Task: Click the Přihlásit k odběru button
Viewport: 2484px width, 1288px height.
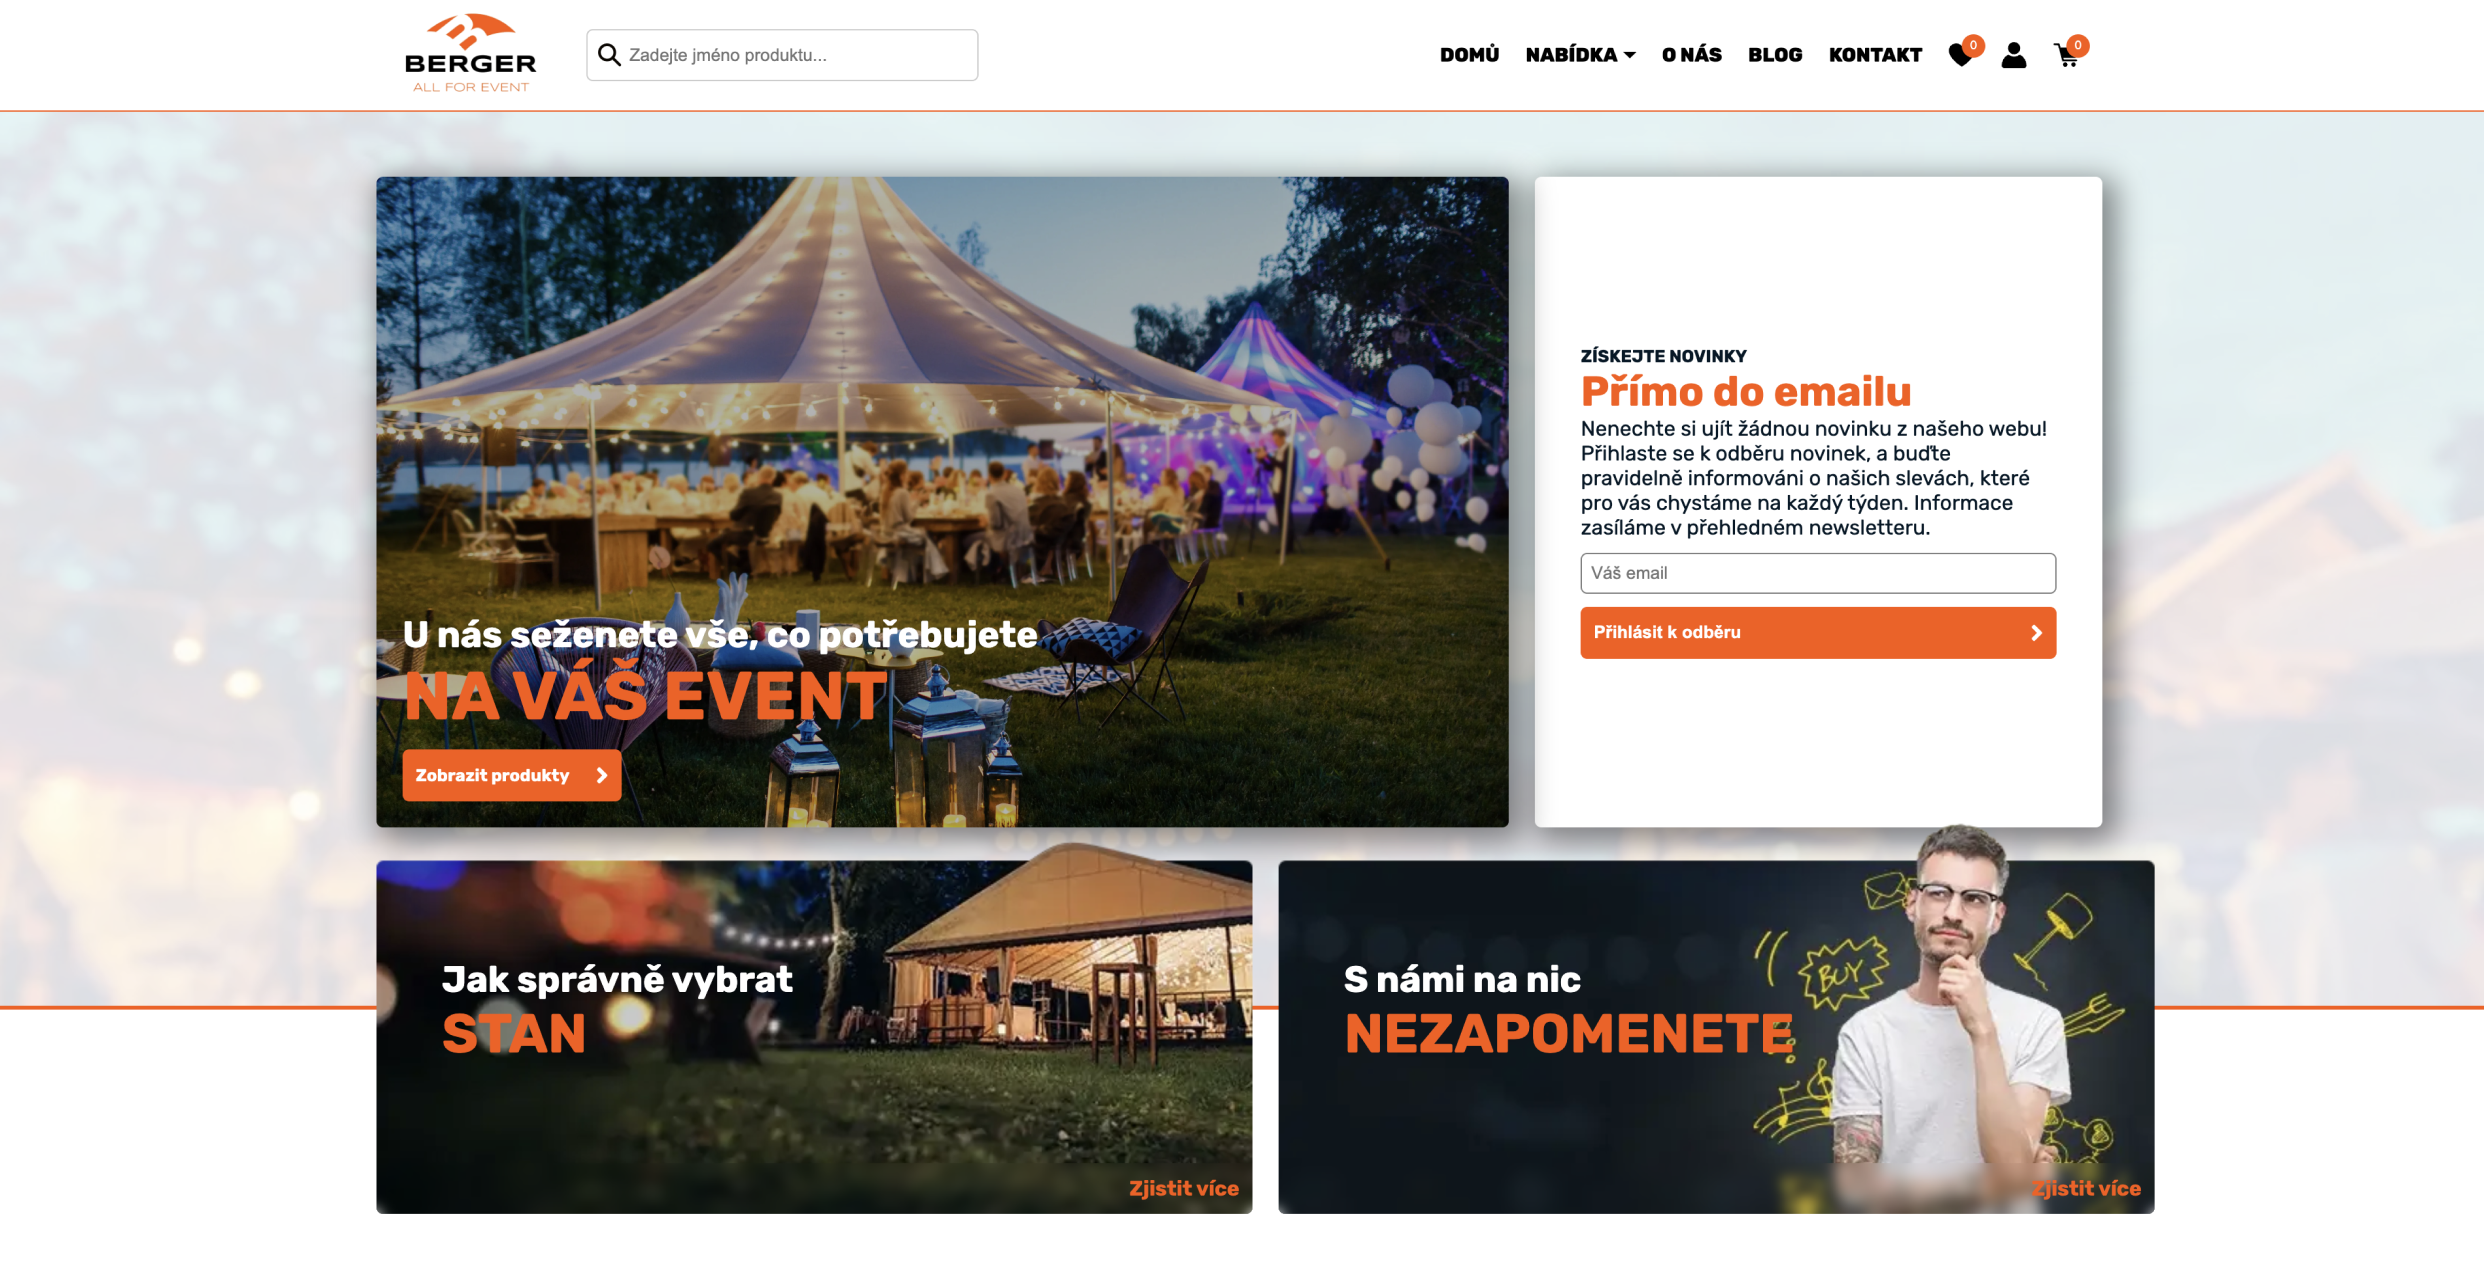Action: [x=1818, y=633]
